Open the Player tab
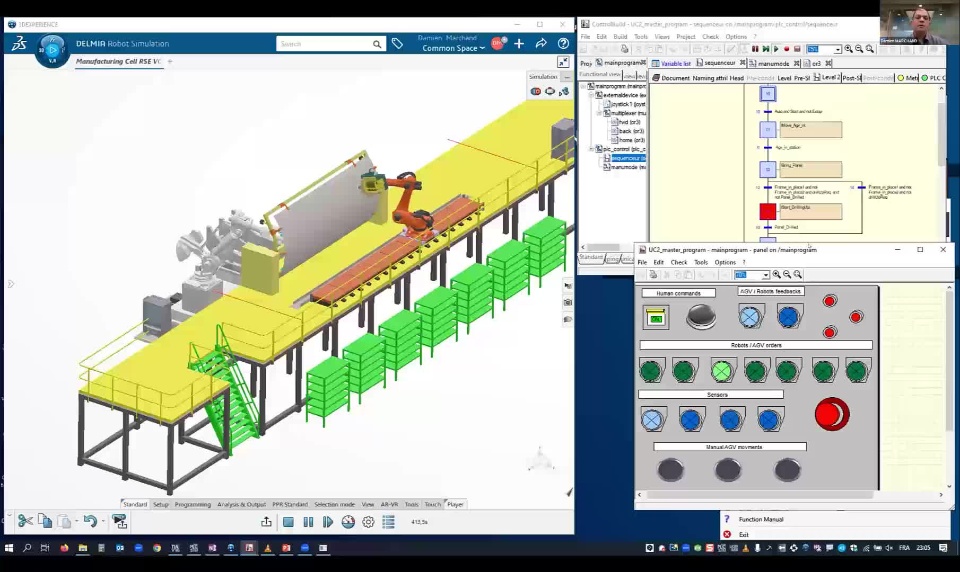The width and height of the screenshot is (960, 572). click(x=455, y=504)
